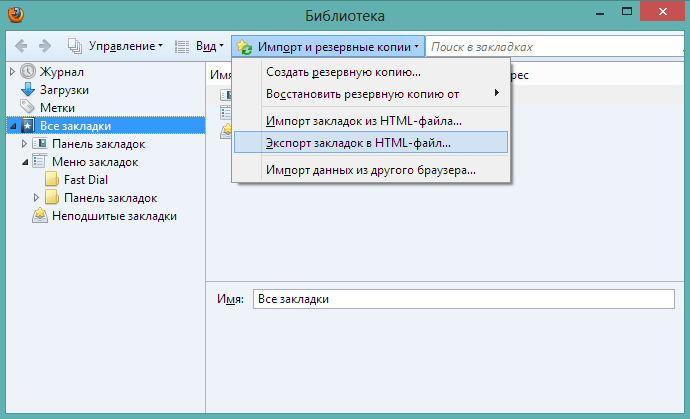690x419 pixels.
Task: Select Экспорт закладок в HTML-файл...
Action: point(371,143)
